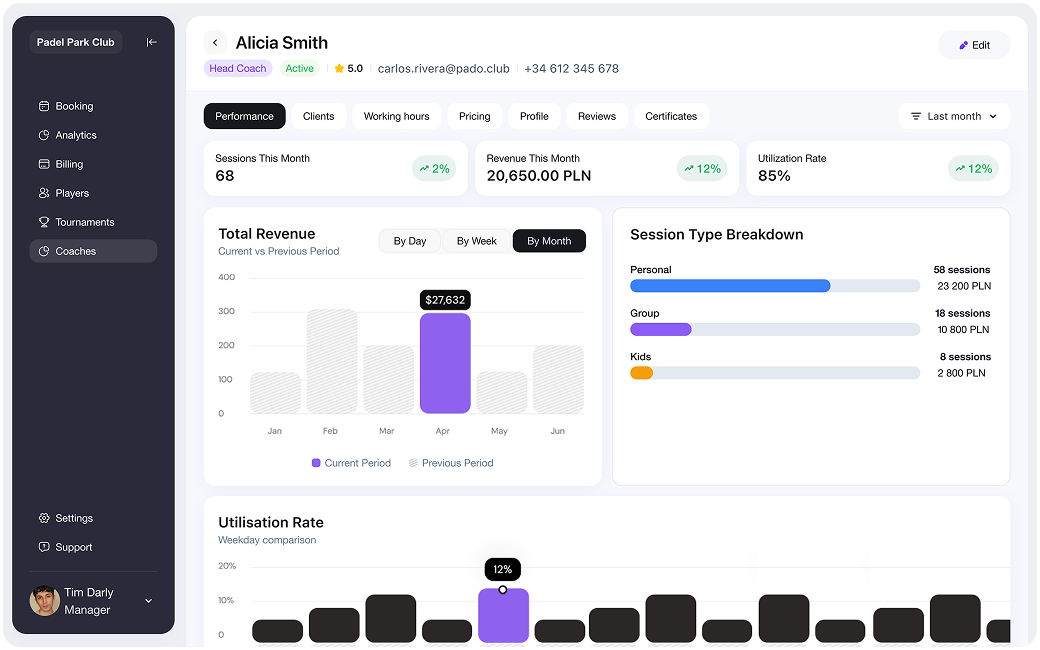This screenshot has height=650, width=1040.
Task: Open Tournaments via the trophy icon
Action: click(x=44, y=222)
